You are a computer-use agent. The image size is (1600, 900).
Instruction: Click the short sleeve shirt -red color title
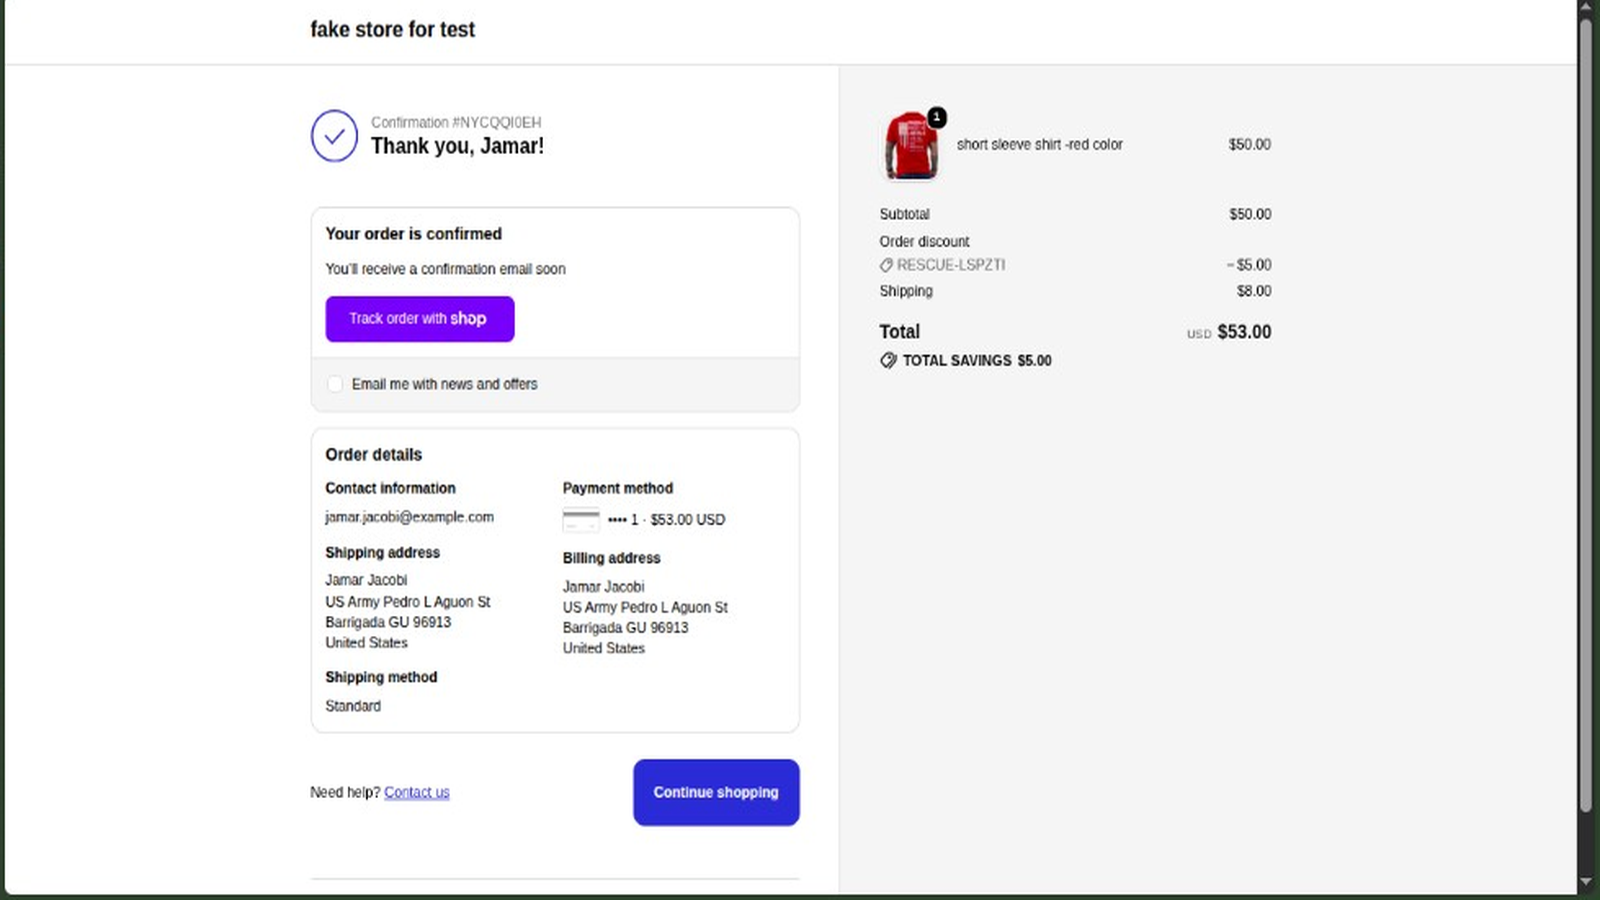(x=1040, y=144)
